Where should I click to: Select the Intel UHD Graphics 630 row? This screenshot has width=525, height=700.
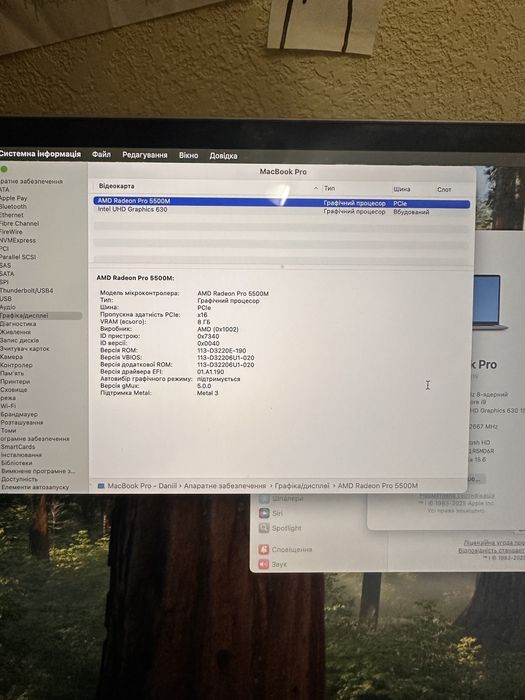click(282, 210)
